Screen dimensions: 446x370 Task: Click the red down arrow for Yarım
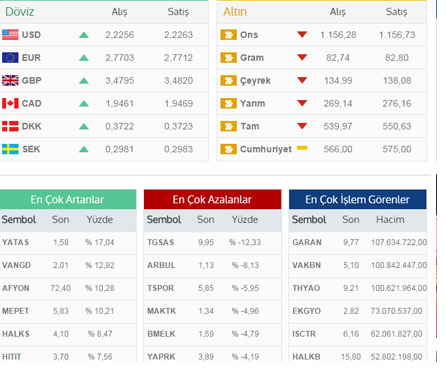302,103
